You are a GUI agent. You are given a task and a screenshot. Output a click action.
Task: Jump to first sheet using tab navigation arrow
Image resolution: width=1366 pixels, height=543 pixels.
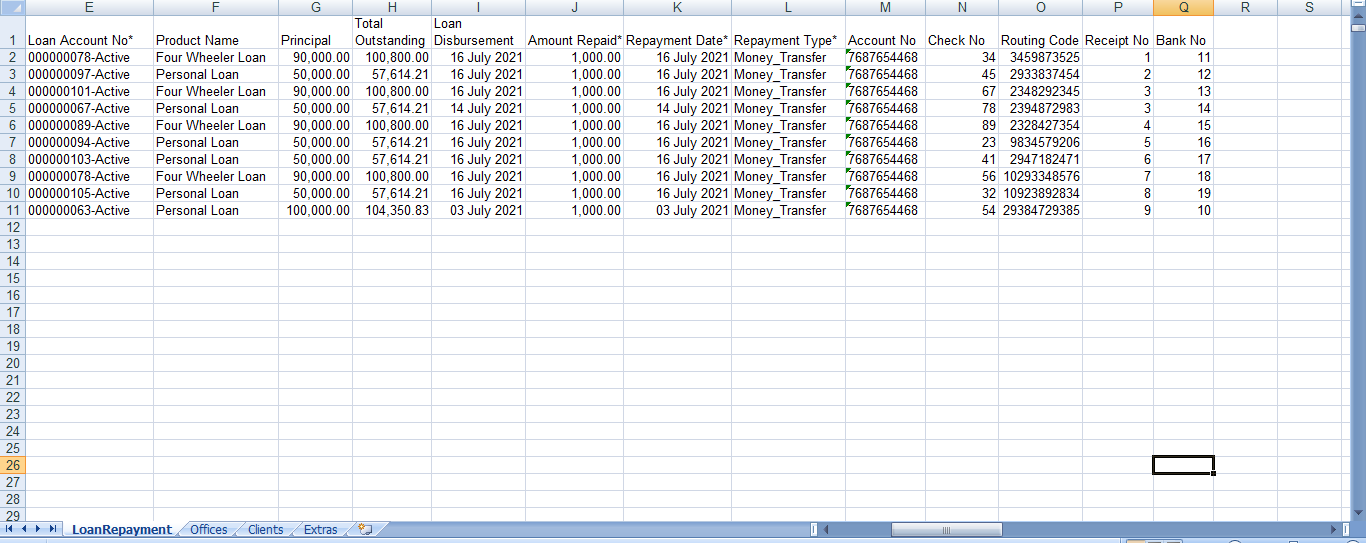tap(11, 529)
